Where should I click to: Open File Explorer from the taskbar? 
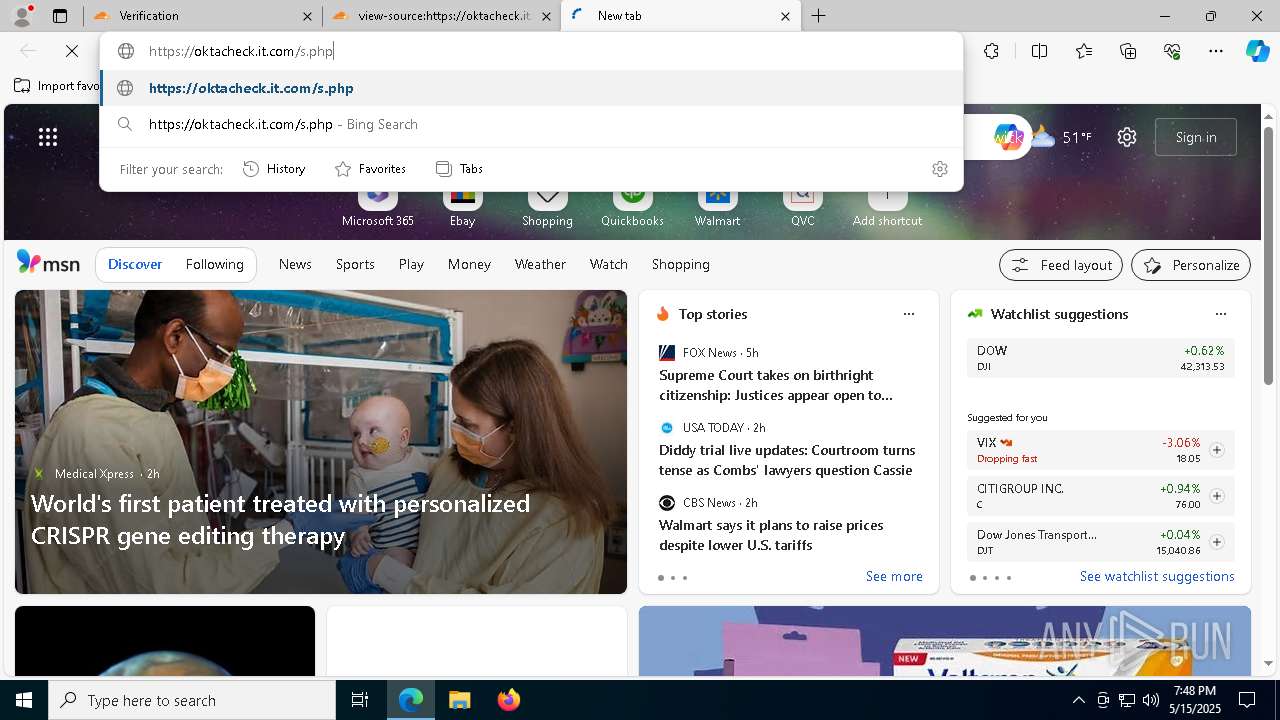[460, 700]
